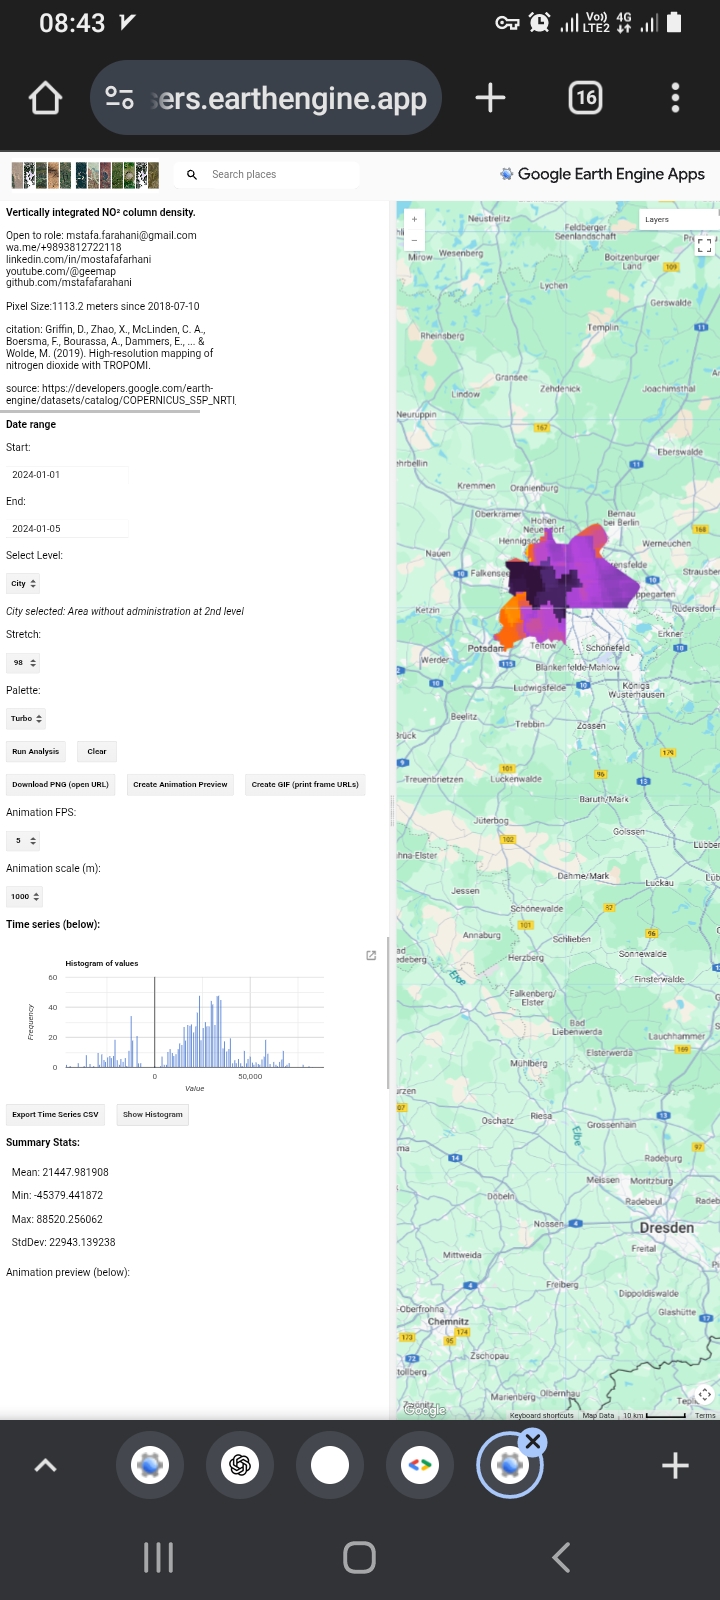Click the Start date field
The height and width of the screenshot is (1600, 720).
click(68, 475)
